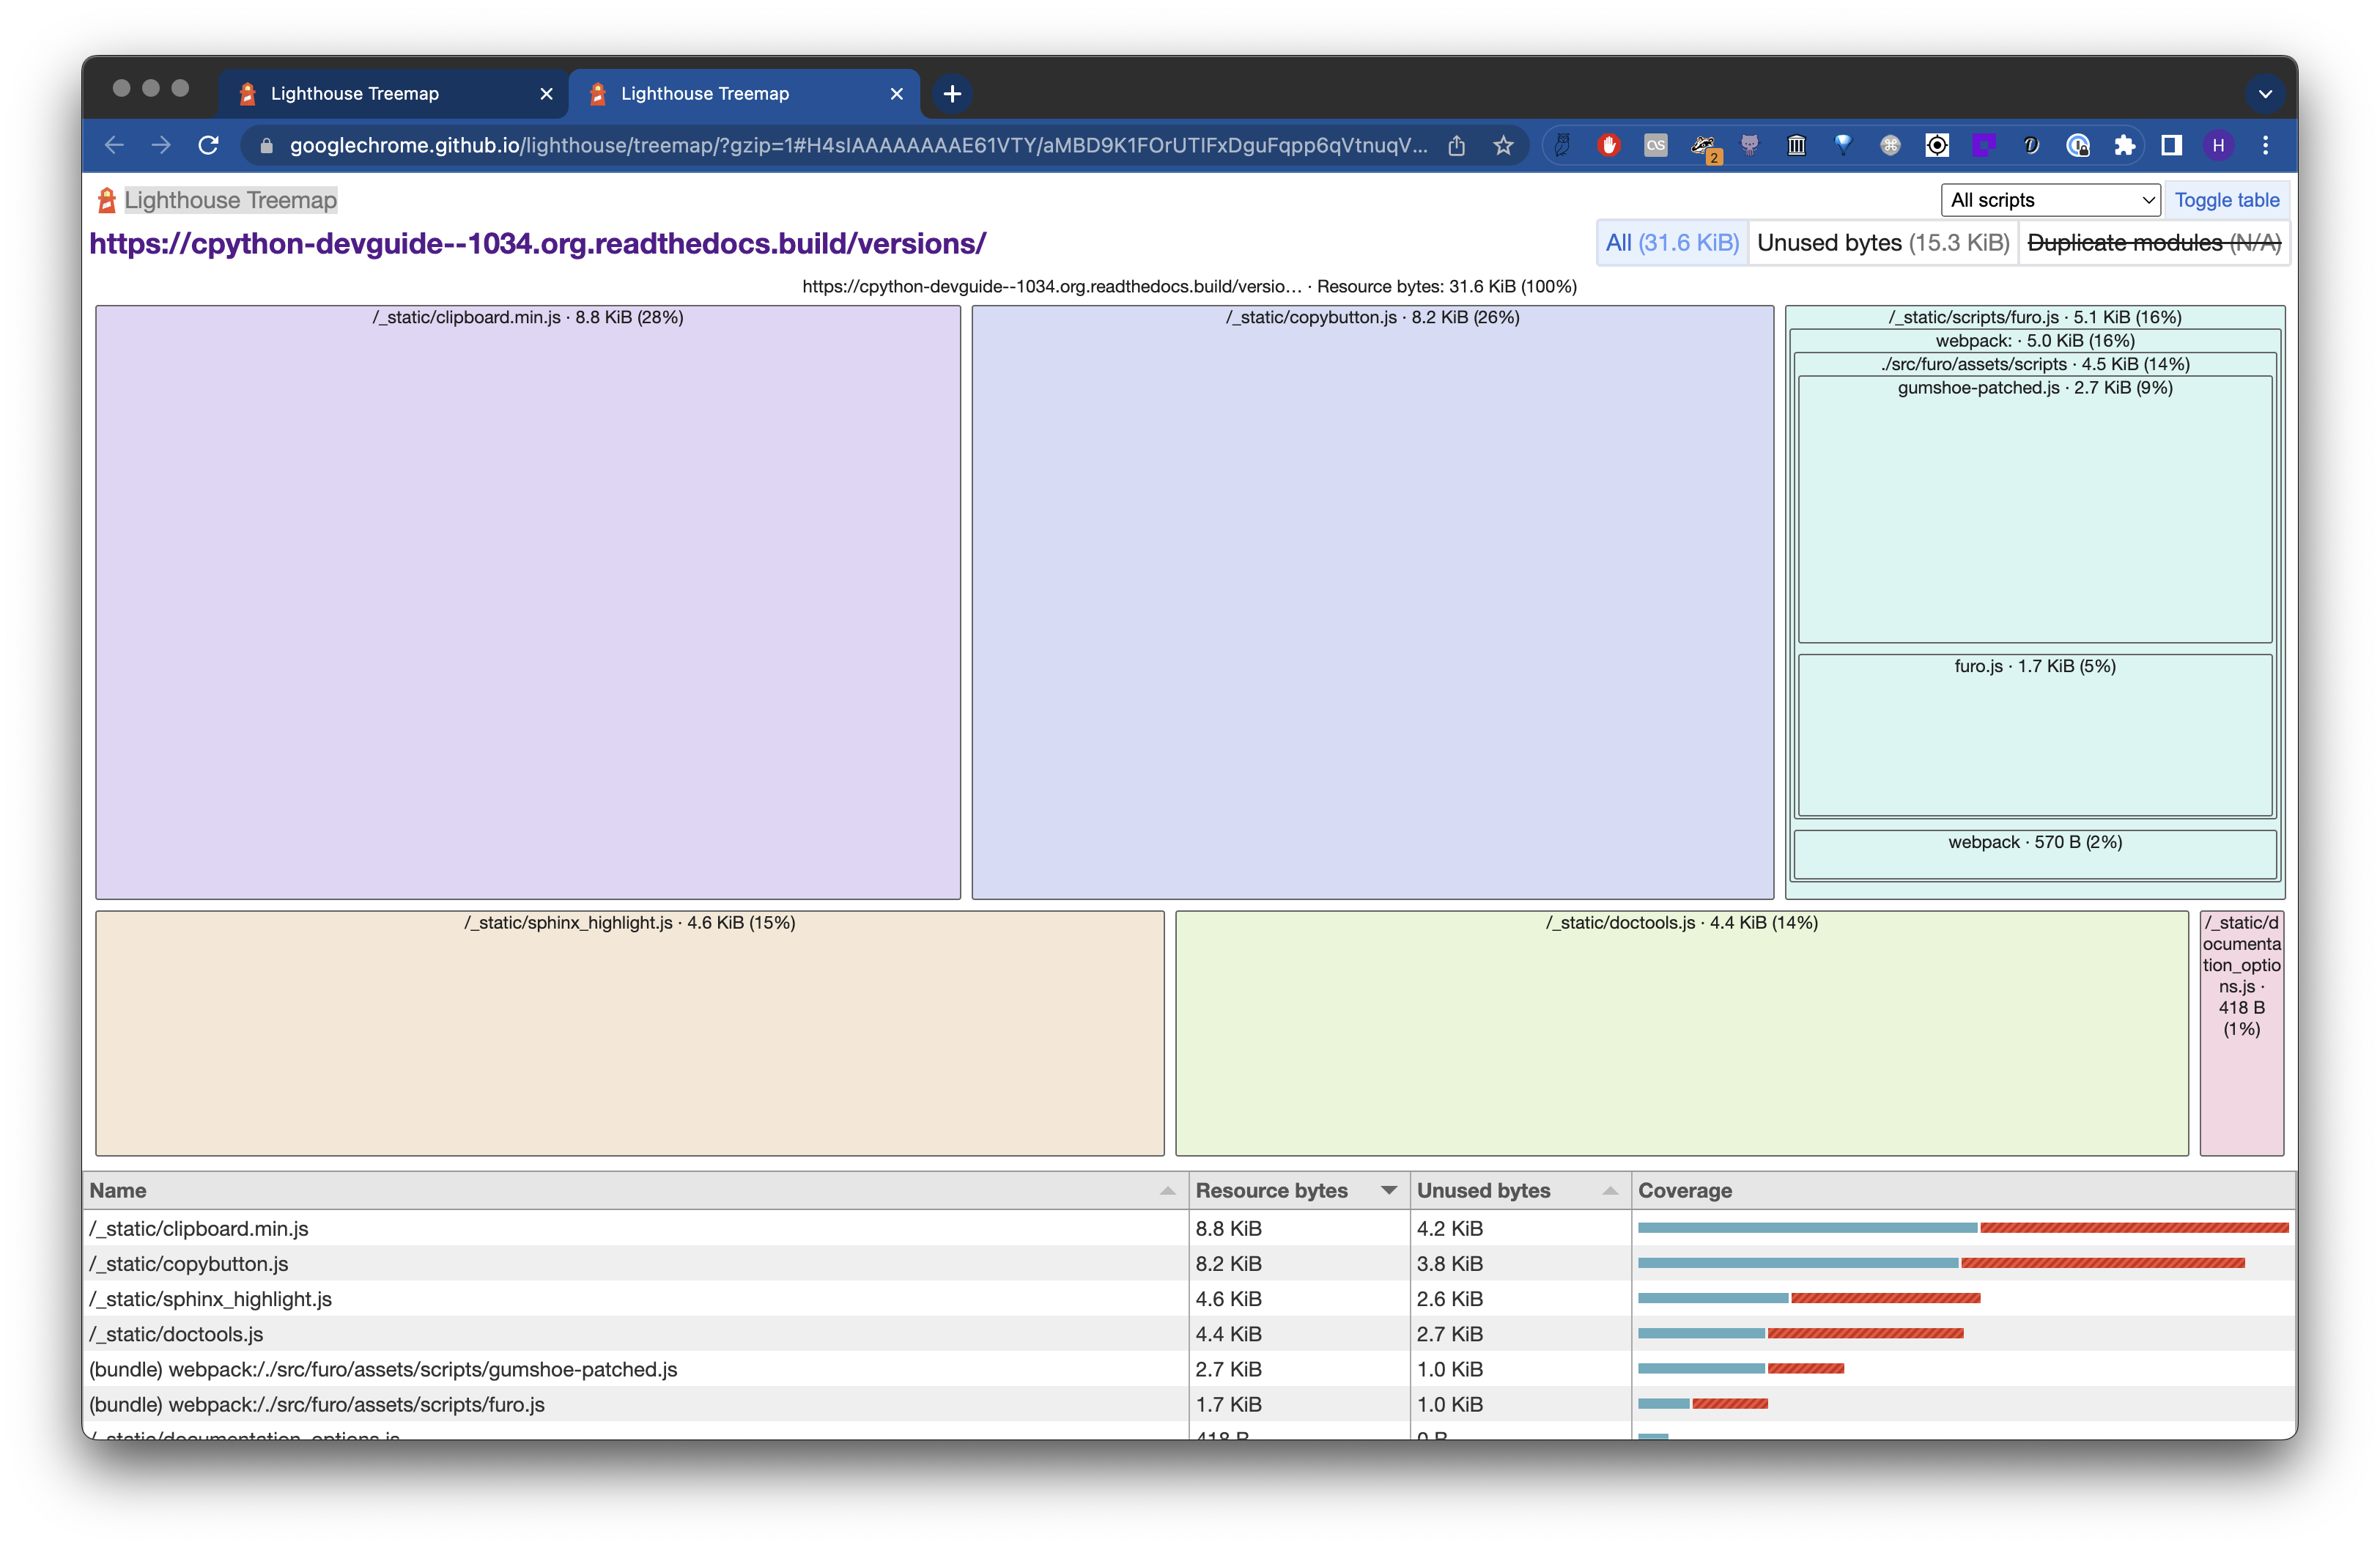This screenshot has width=2380, height=1548.
Task: Click the copybutton.js coverage bar
Action: coord(1941,1263)
